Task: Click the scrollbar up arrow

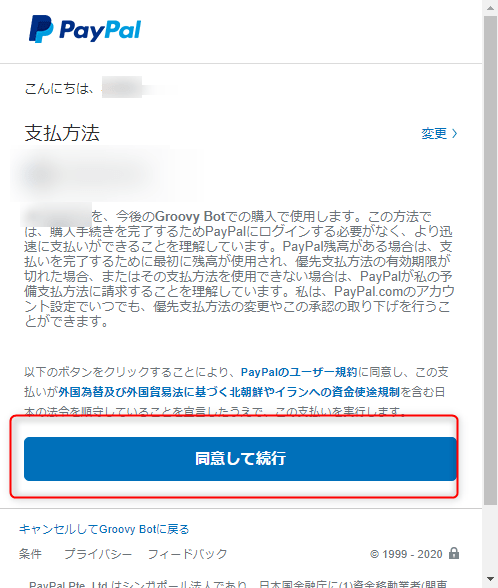Action: [x=490, y=8]
